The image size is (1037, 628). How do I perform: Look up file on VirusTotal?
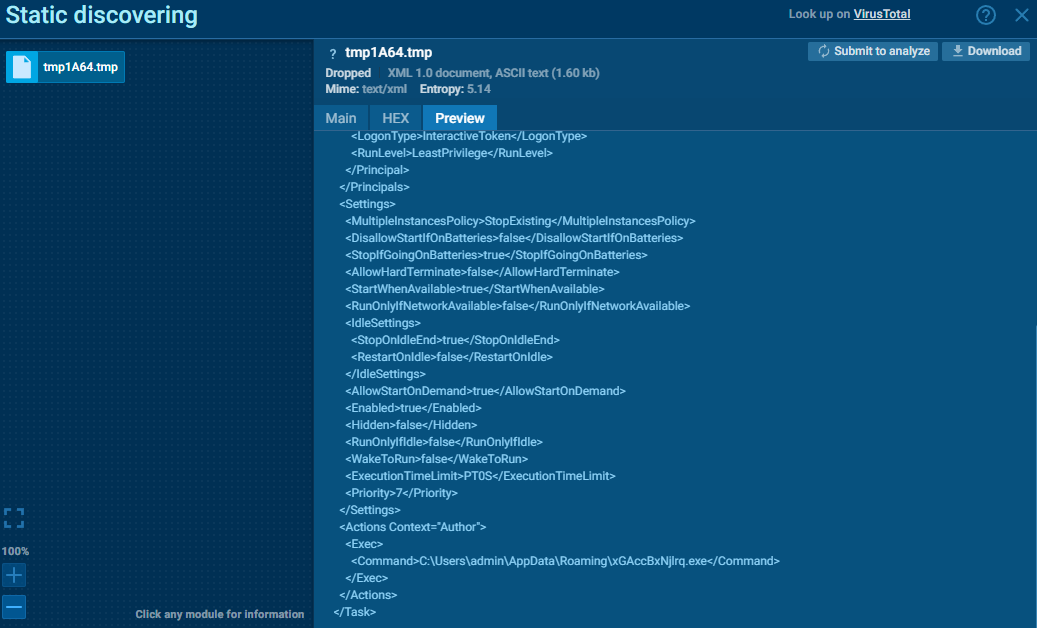point(881,14)
